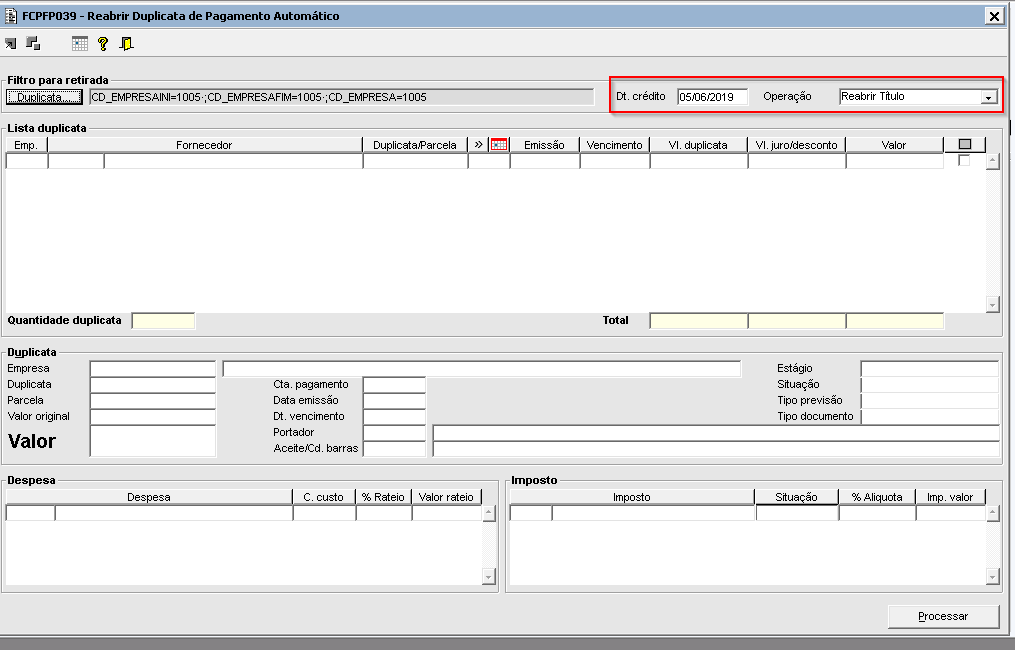Image resolution: width=1015 pixels, height=650 pixels.
Task: Click the Emp. column header
Action: [x=27, y=145]
